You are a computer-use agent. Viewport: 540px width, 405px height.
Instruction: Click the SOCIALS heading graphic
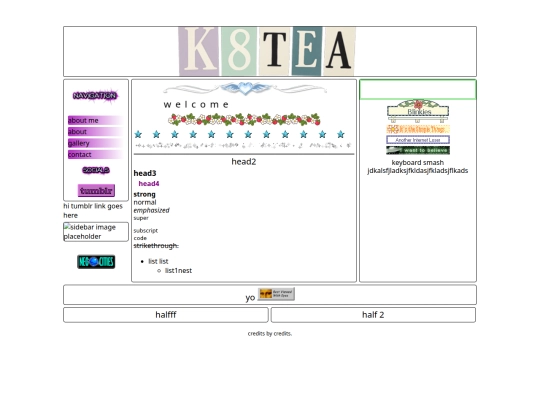click(x=96, y=170)
